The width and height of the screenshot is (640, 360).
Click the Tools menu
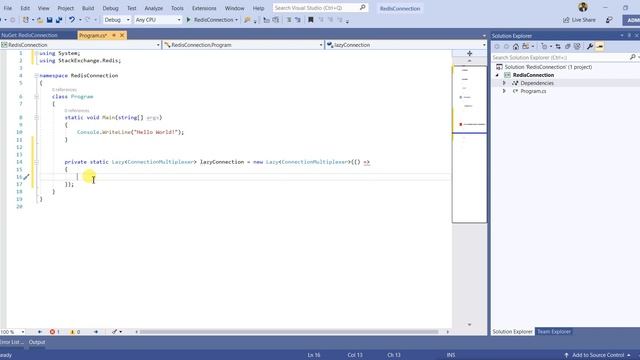(177, 8)
